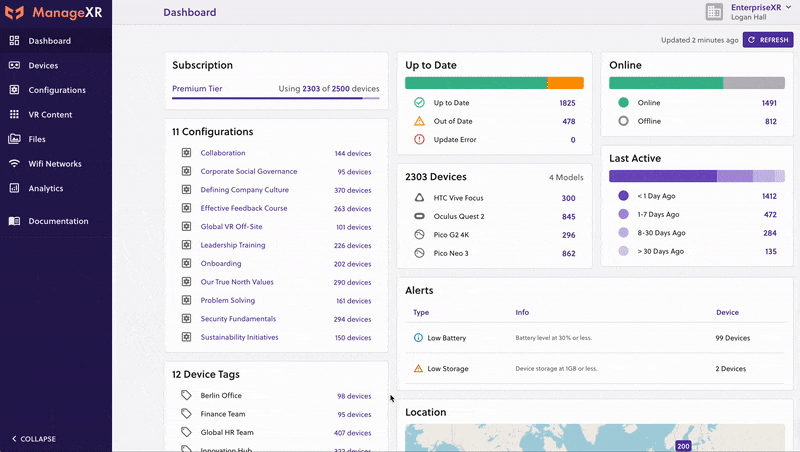The height and width of the screenshot is (452, 800).
Task: Click the Device column header in Alerts
Action: coord(728,312)
